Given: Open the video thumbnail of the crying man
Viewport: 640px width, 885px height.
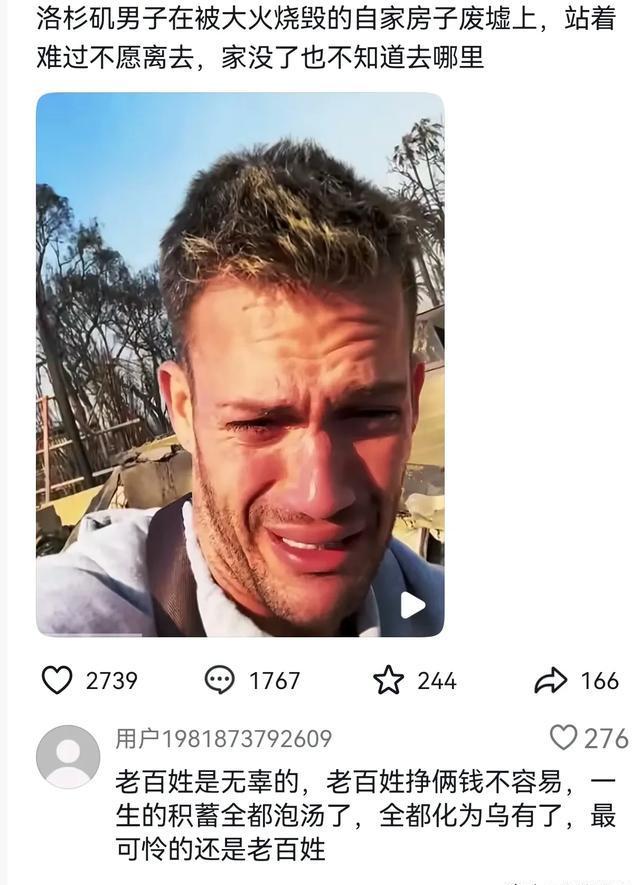Looking at the screenshot, I should [x=240, y=365].
